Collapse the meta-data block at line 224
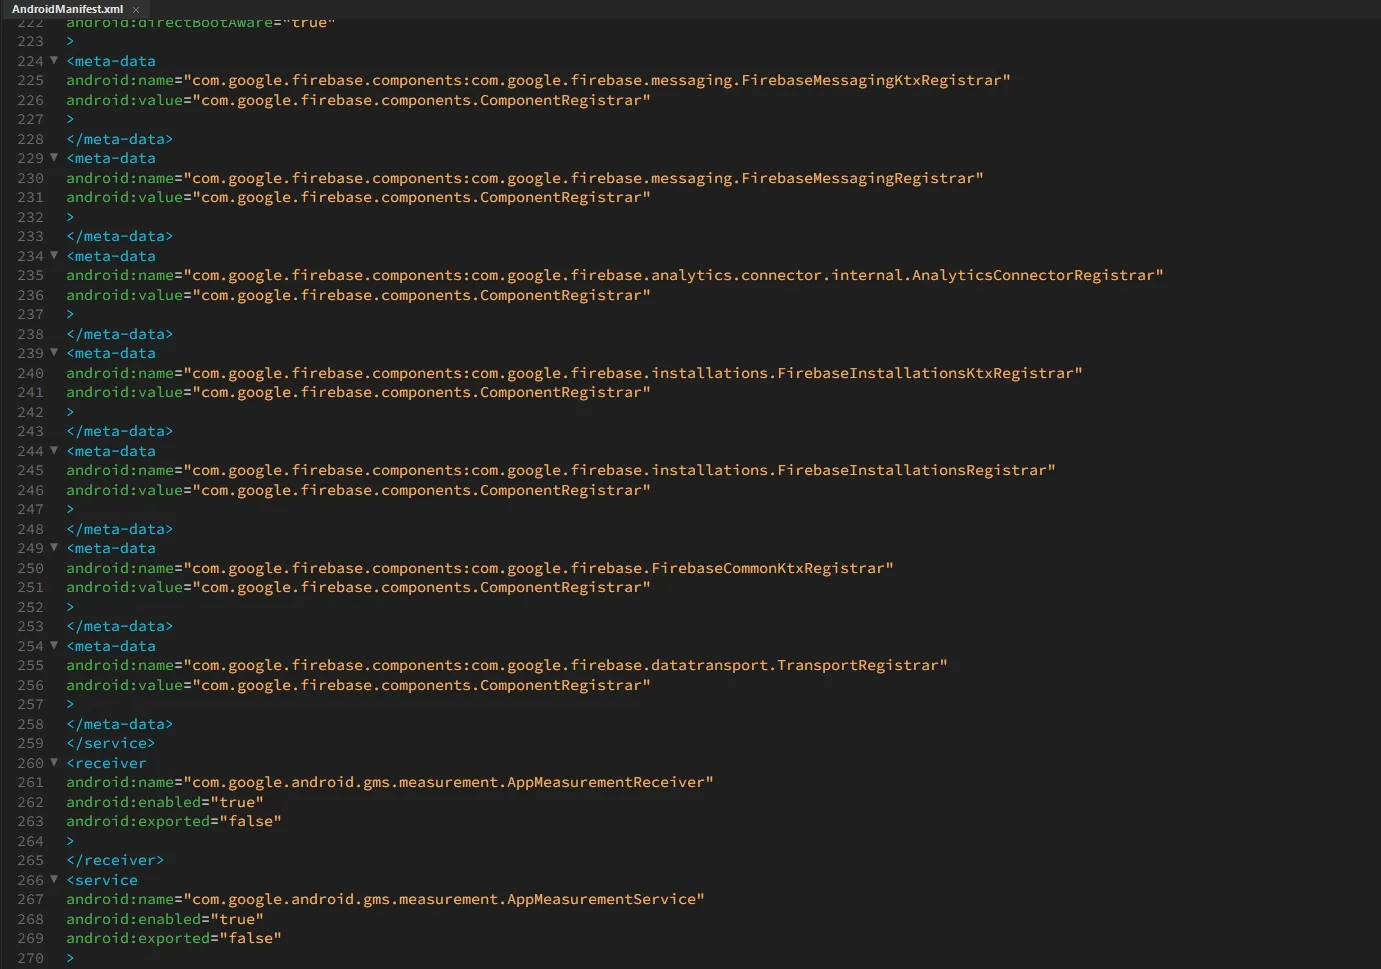Viewport: 1381px width, 969px height. click(54, 61)
